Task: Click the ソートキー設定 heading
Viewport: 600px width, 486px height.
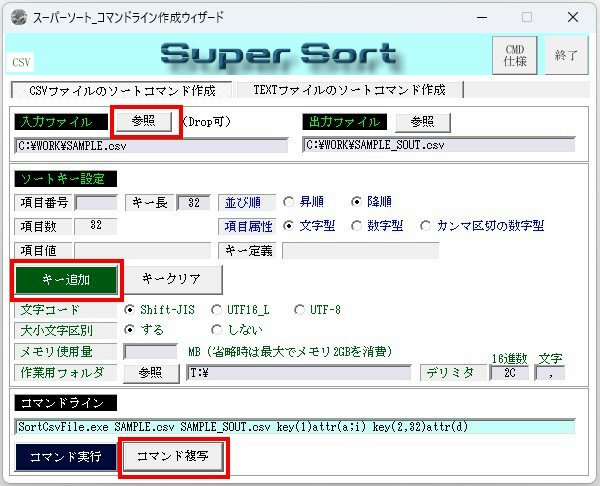Action: pyautogui.click(x=65, y=179)
